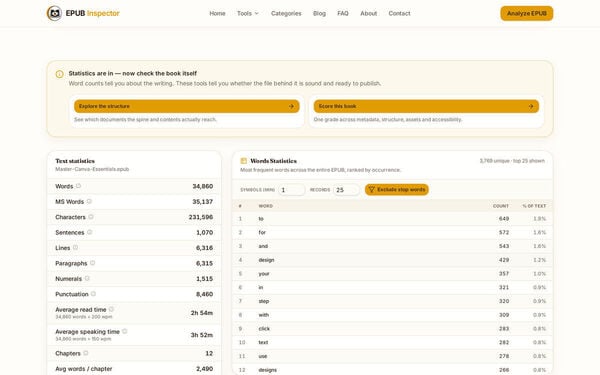The height and width of the screenshot is (375, 600).
Task: Show info for Sentences statistic
Action: click(x=90, y=232)
